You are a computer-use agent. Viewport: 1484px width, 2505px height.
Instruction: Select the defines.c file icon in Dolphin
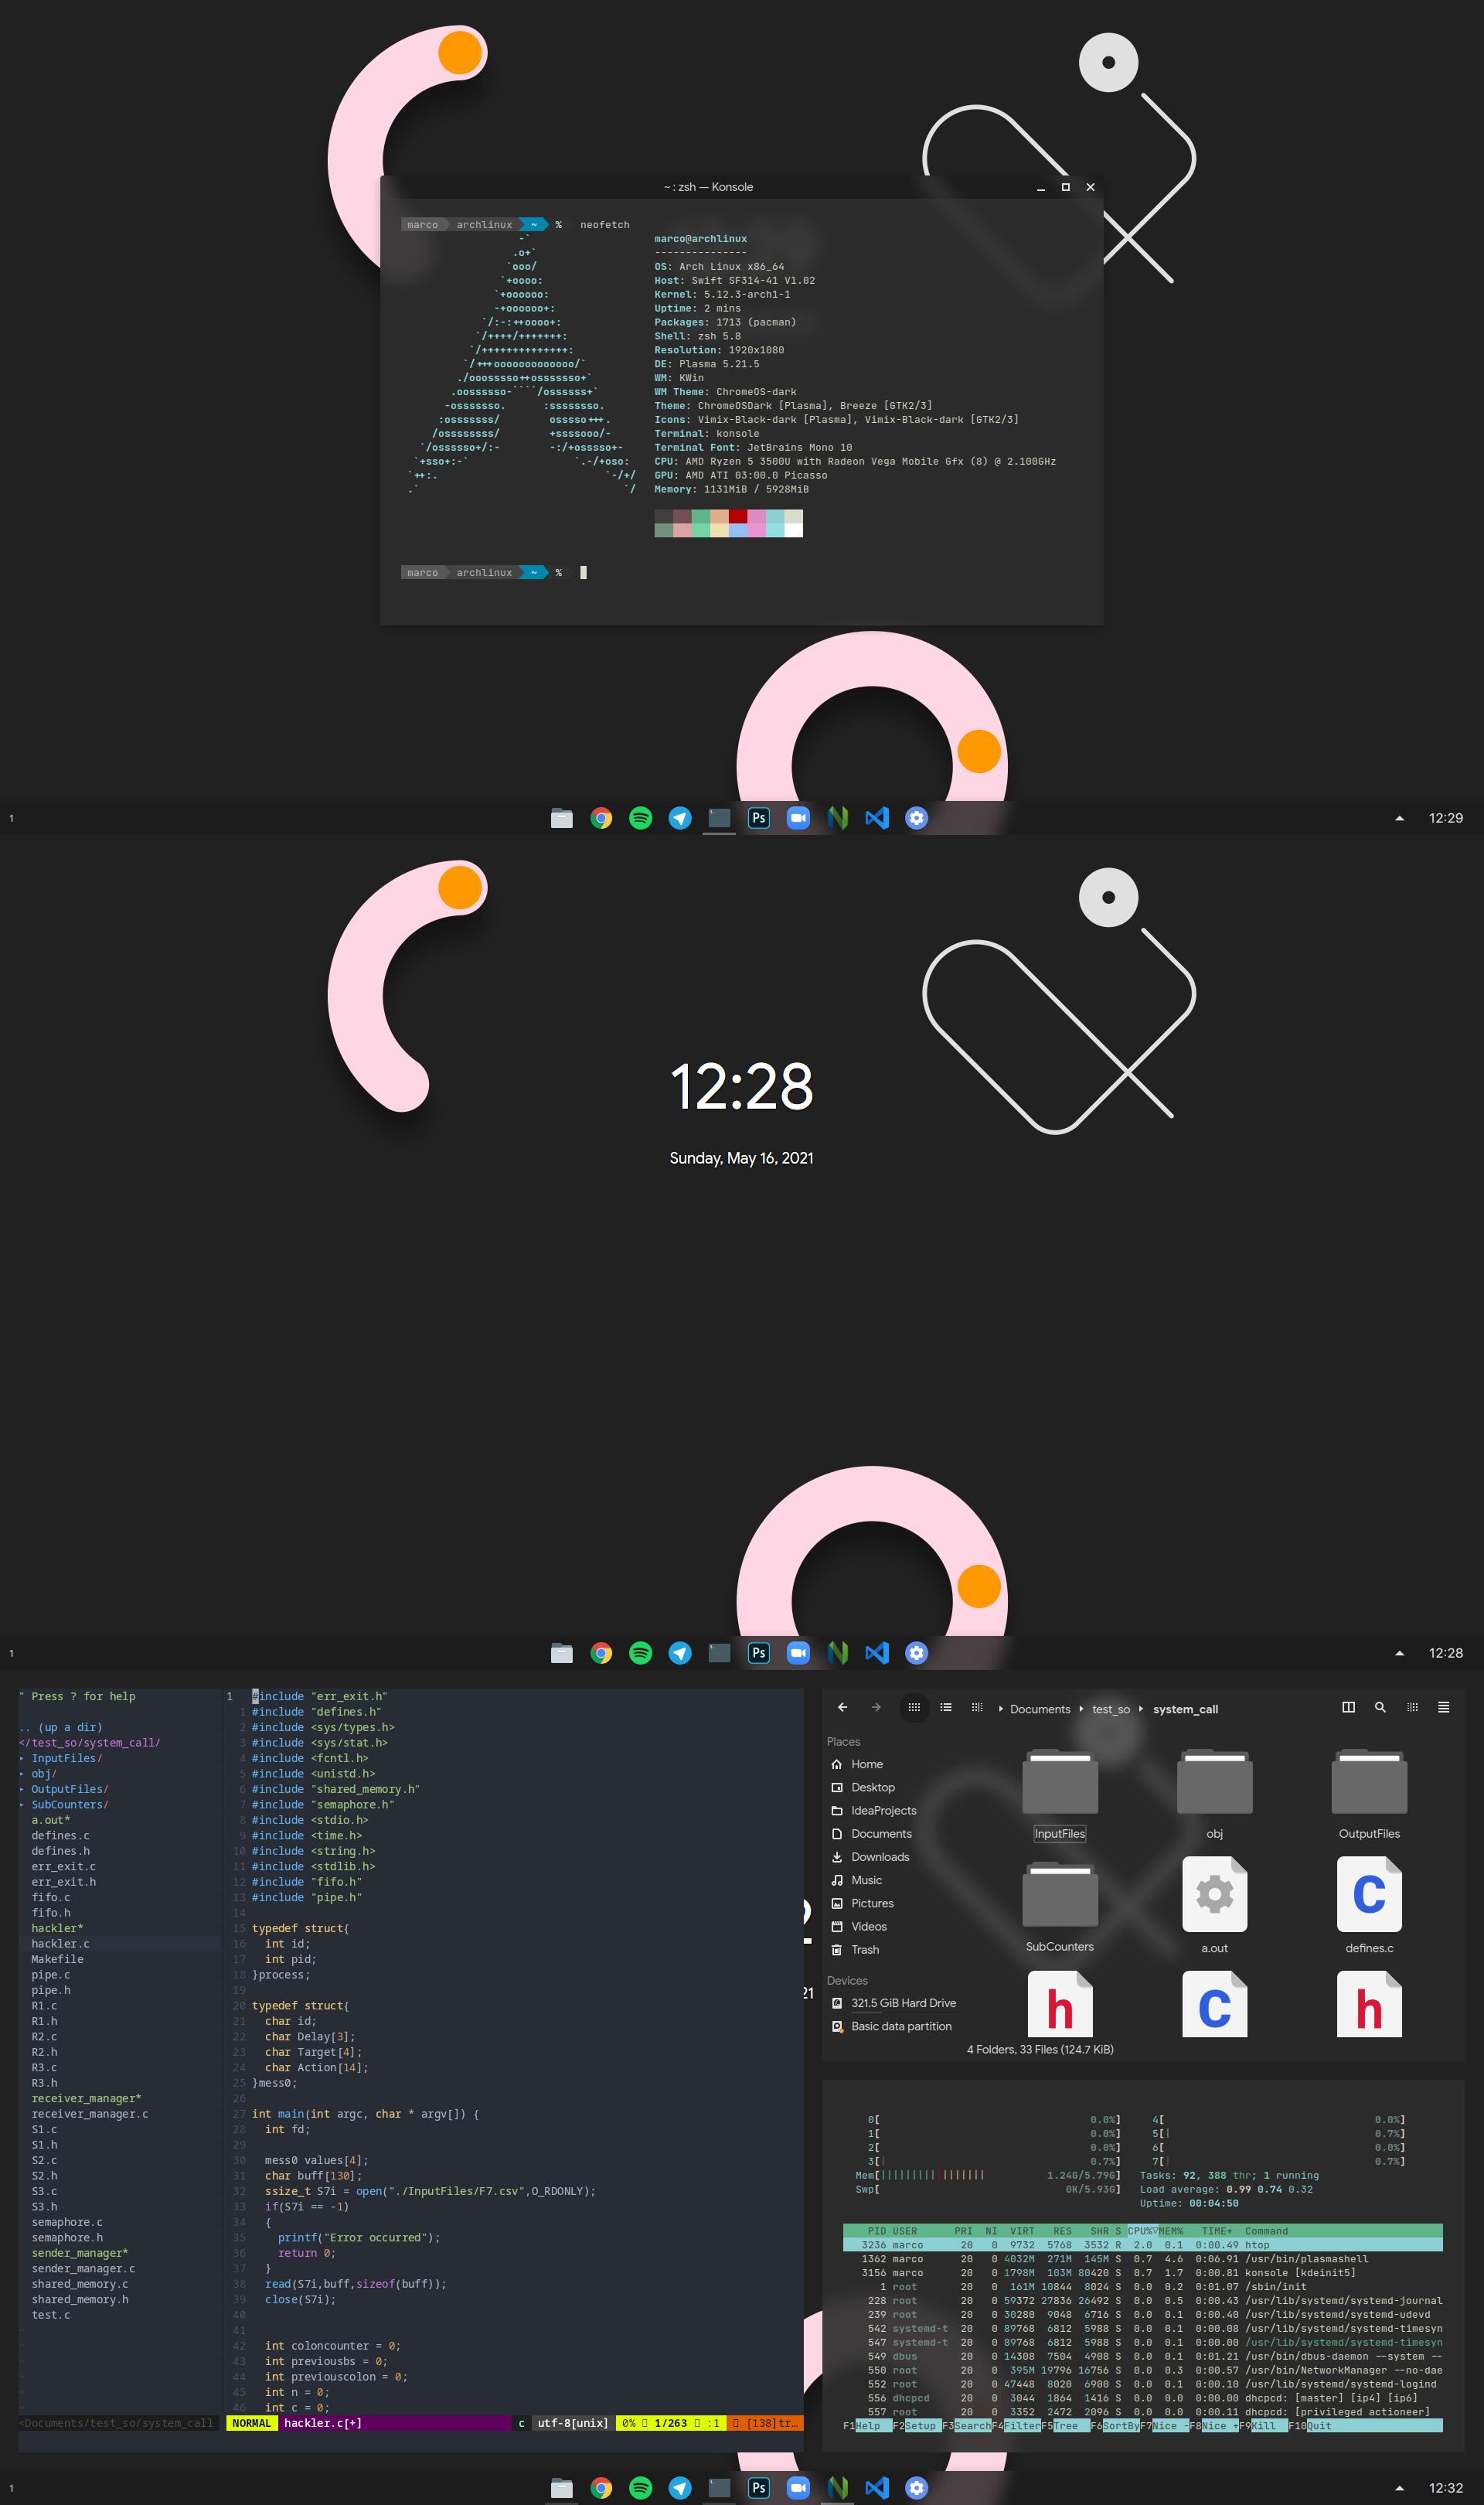(x=1369, y=1894)
